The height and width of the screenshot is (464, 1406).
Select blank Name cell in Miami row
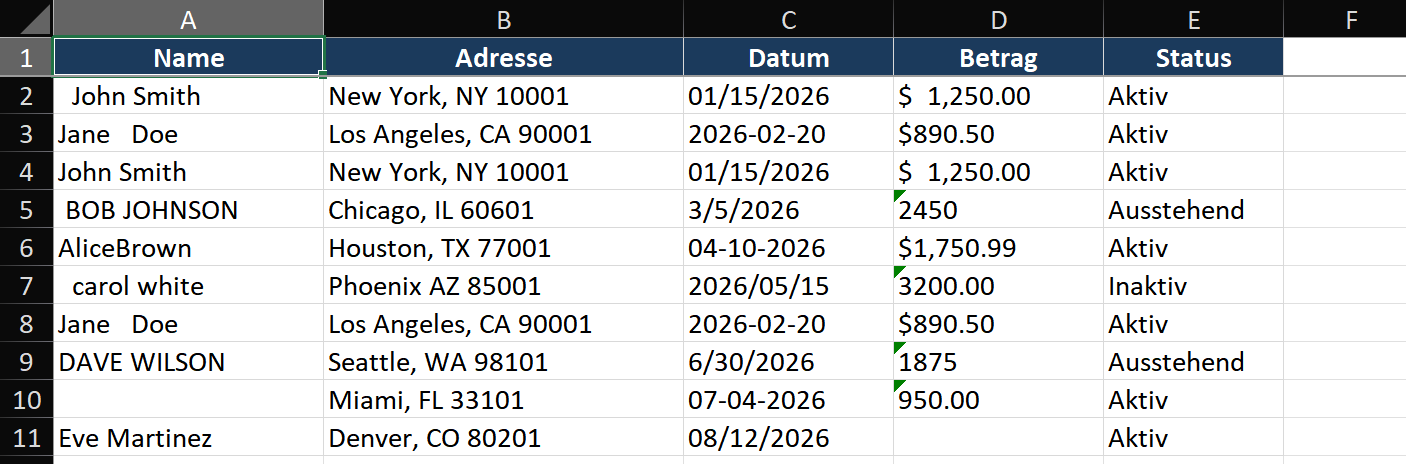point(188,399)
